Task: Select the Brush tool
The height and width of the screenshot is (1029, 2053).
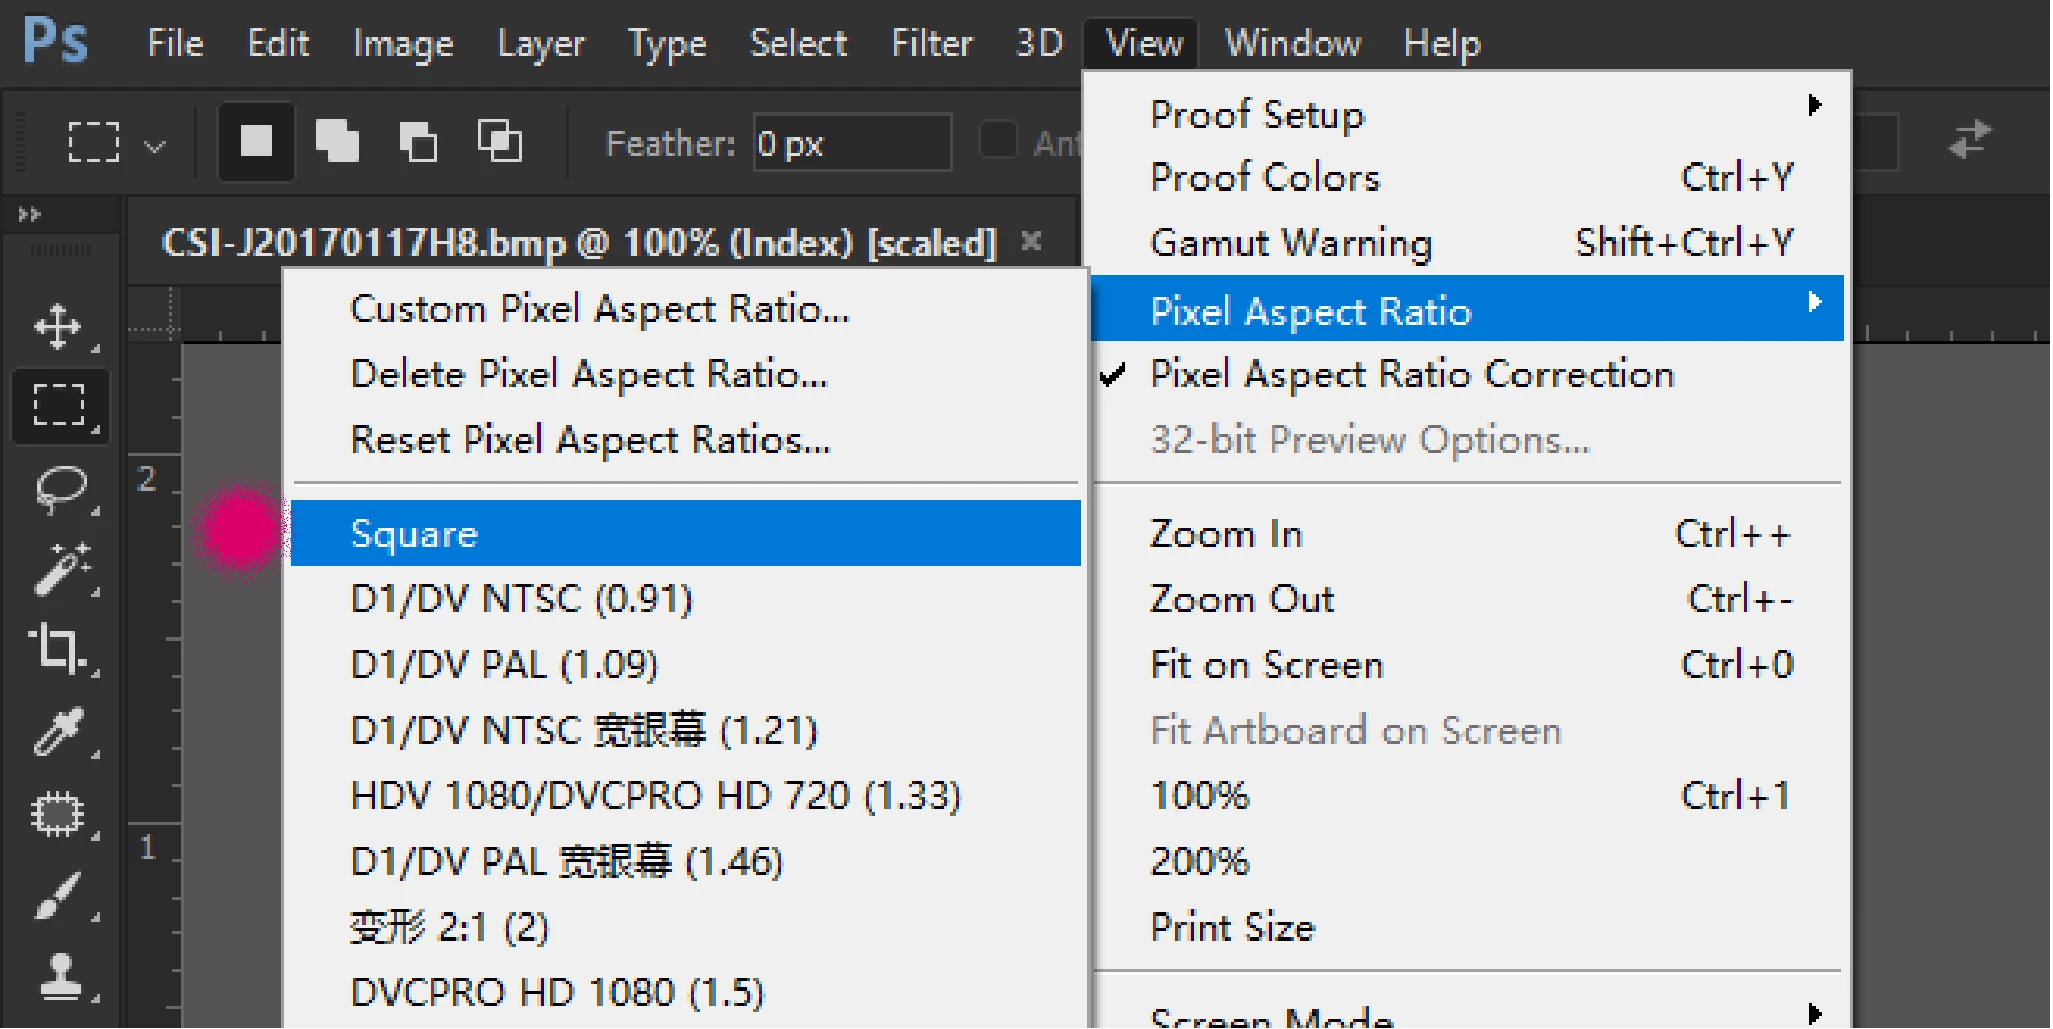Action: [x=59, y=896]
